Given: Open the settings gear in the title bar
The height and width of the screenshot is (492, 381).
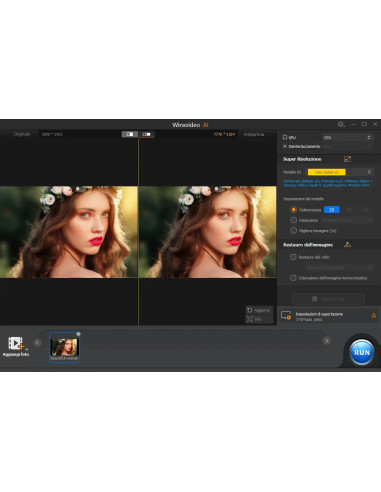Looking at the screenshot, I should pos(341,124).
